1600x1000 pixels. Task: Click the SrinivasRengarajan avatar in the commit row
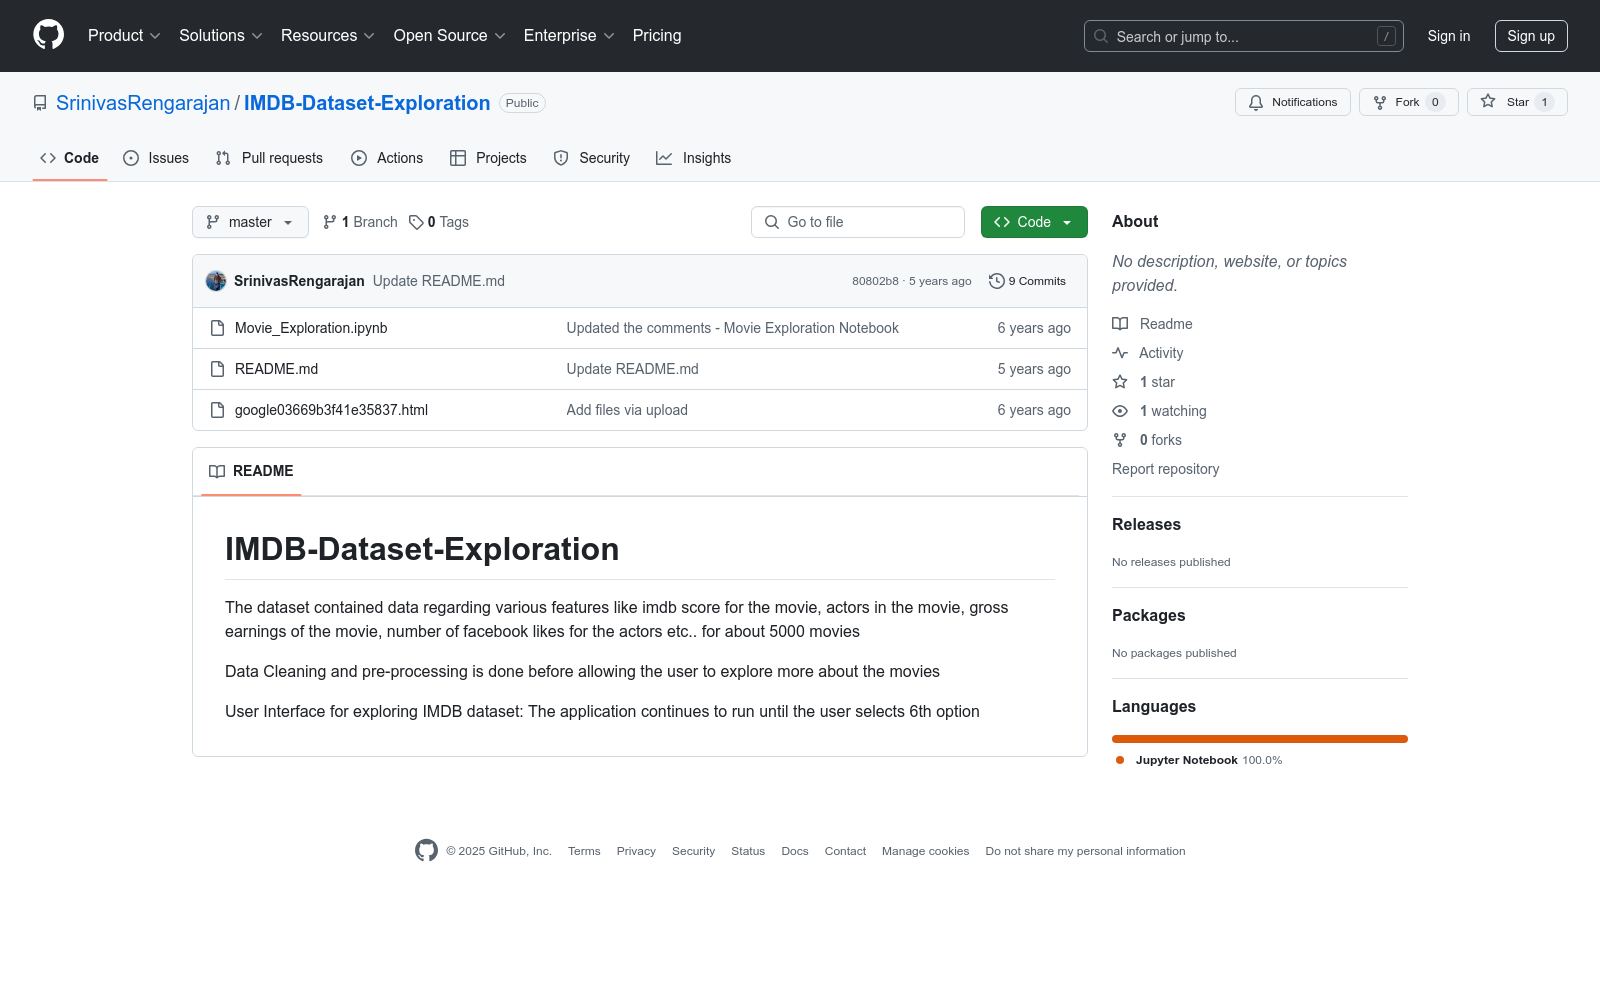[x=216, y=281]
